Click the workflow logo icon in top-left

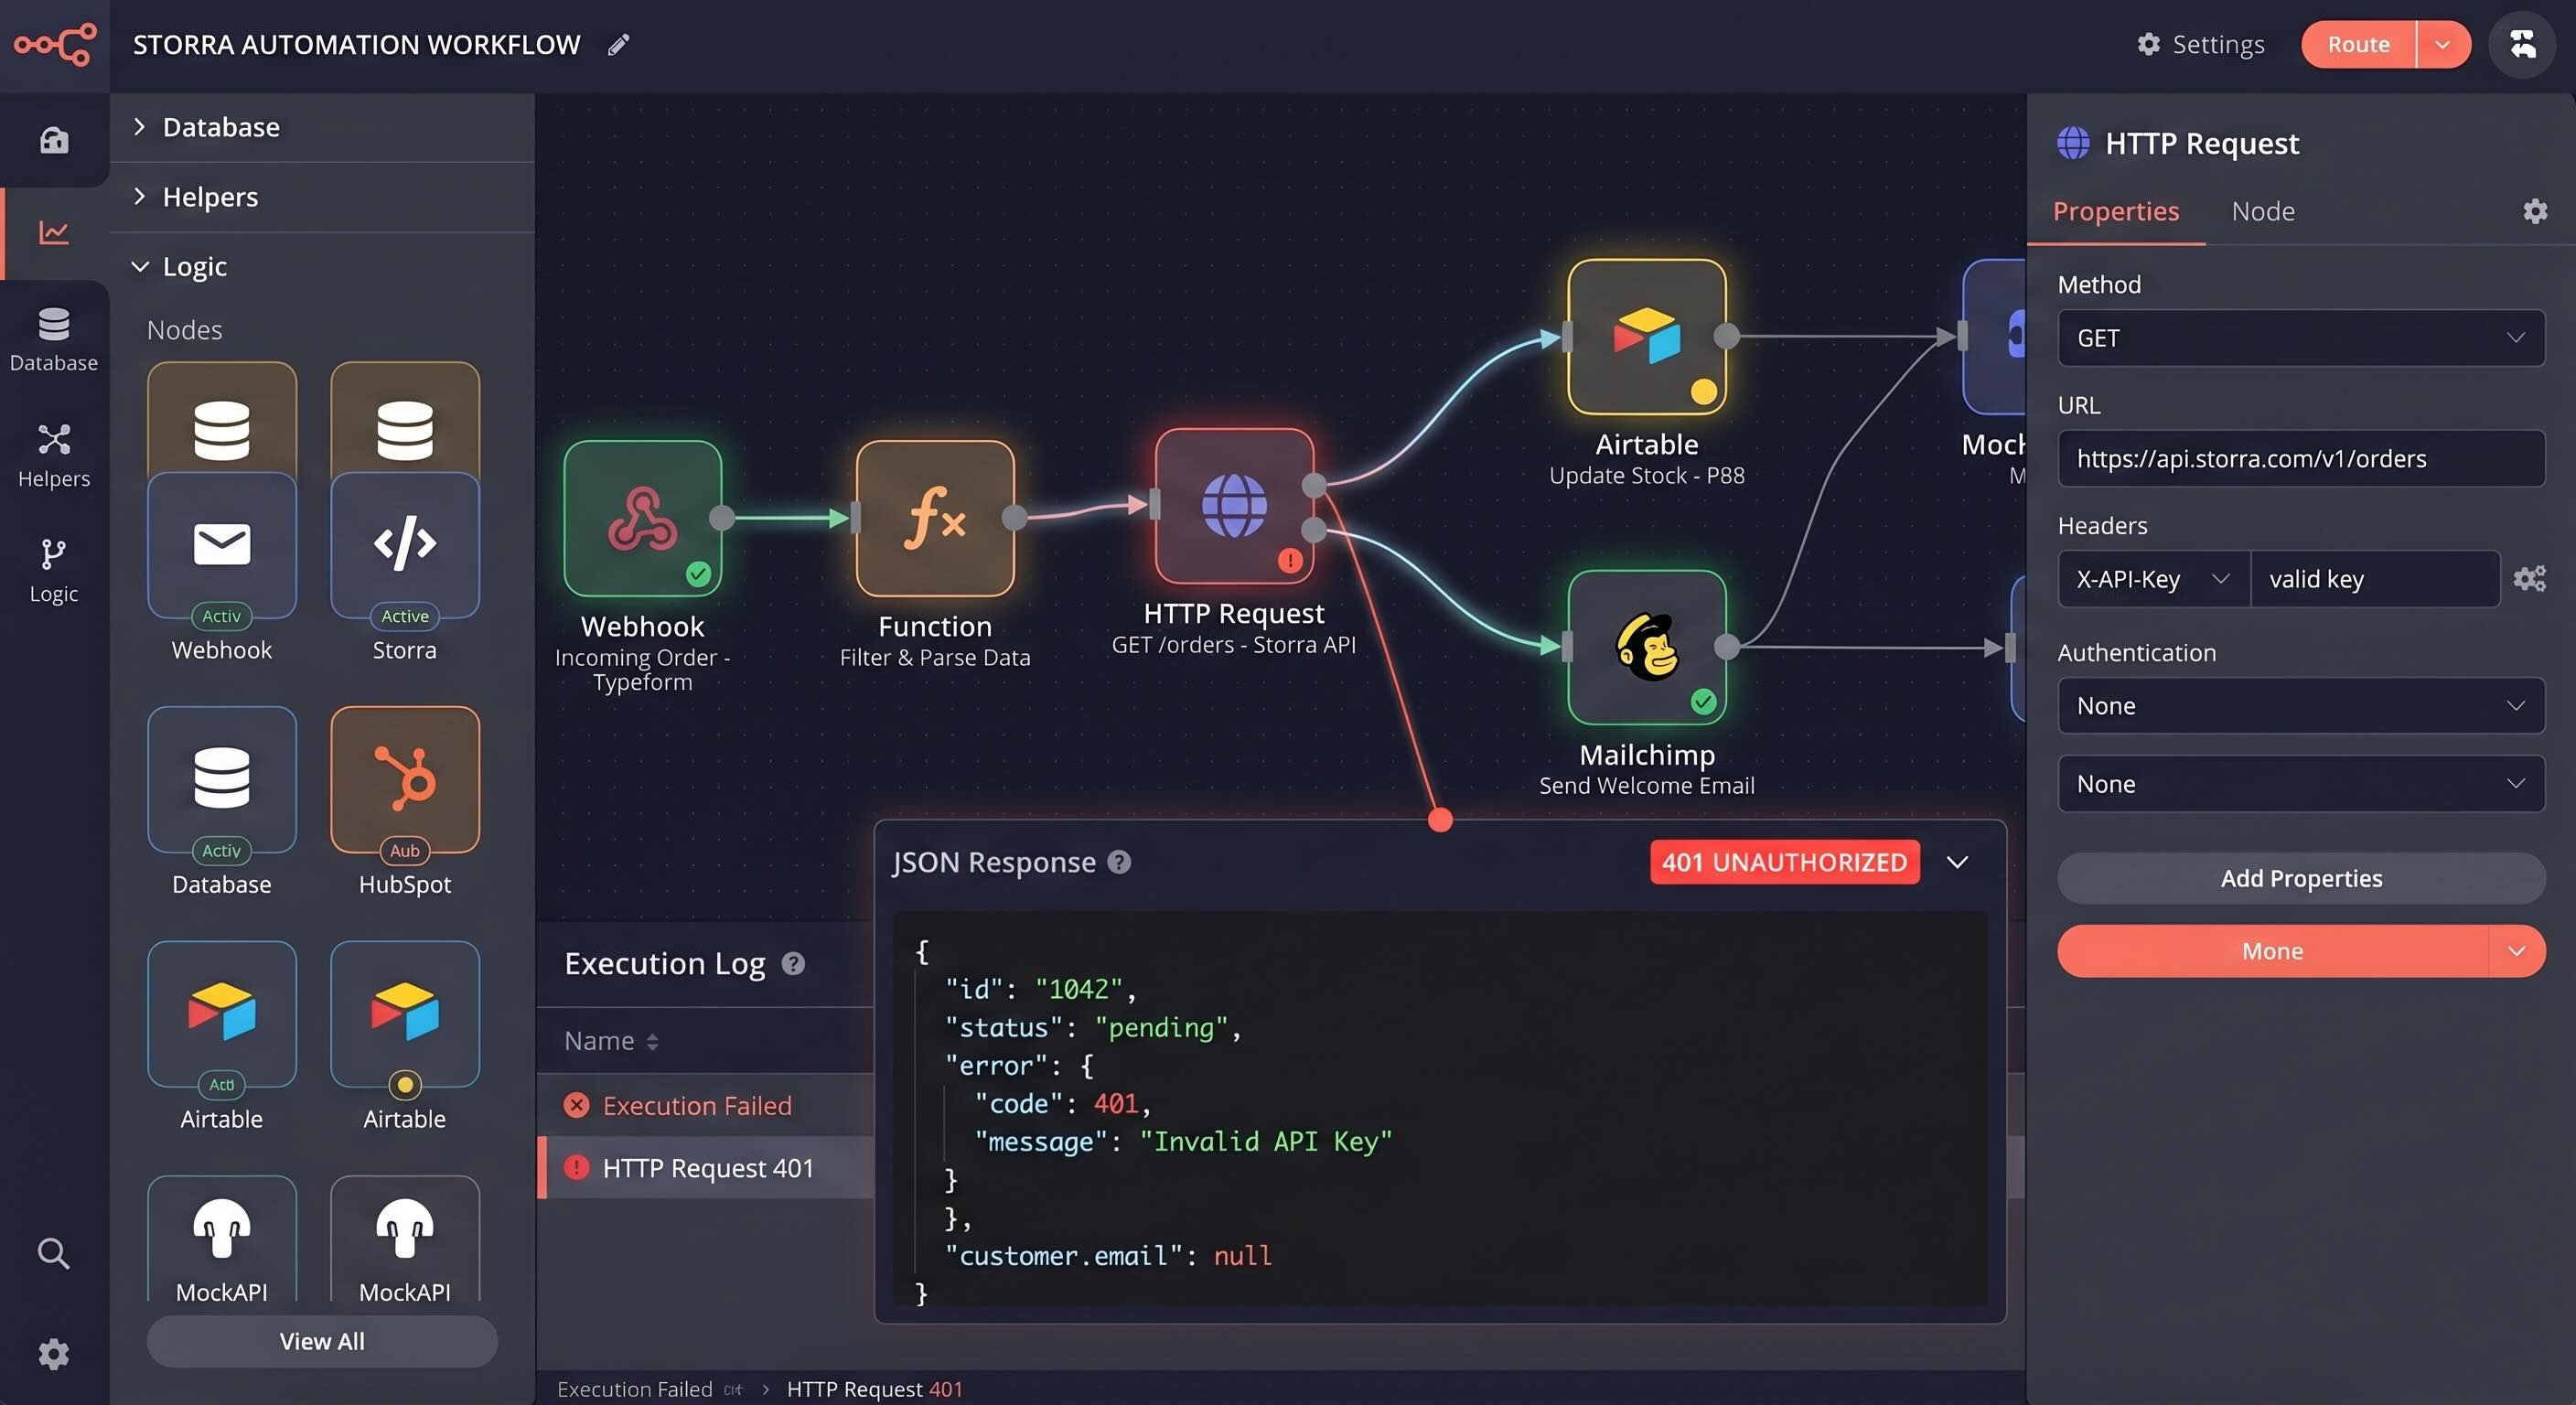[55, 45]
